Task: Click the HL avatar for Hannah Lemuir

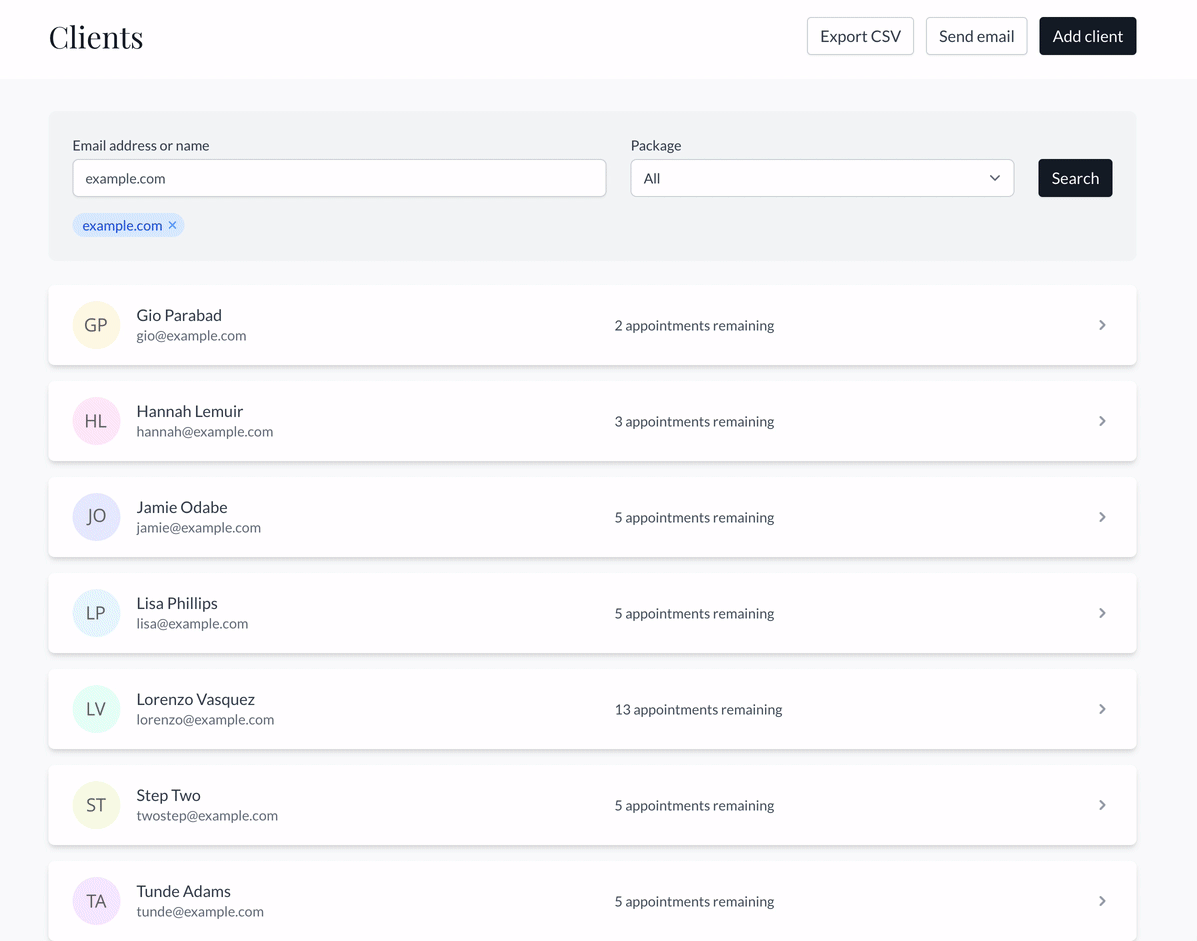Action: [x=96, y=421]
